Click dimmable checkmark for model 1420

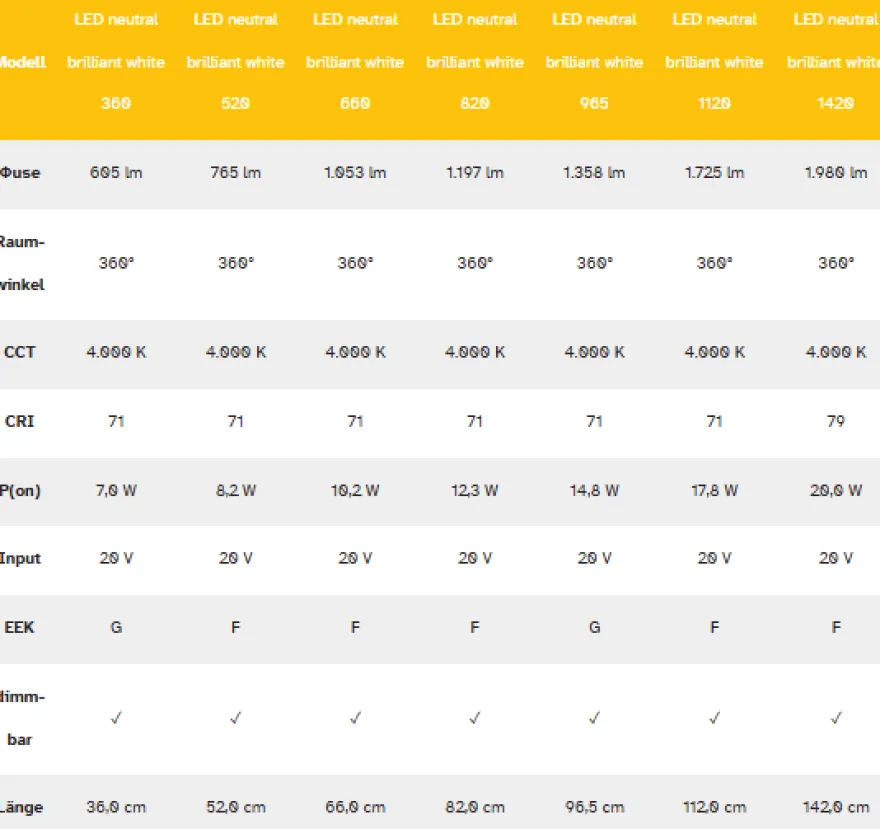(x=836, y=718)
